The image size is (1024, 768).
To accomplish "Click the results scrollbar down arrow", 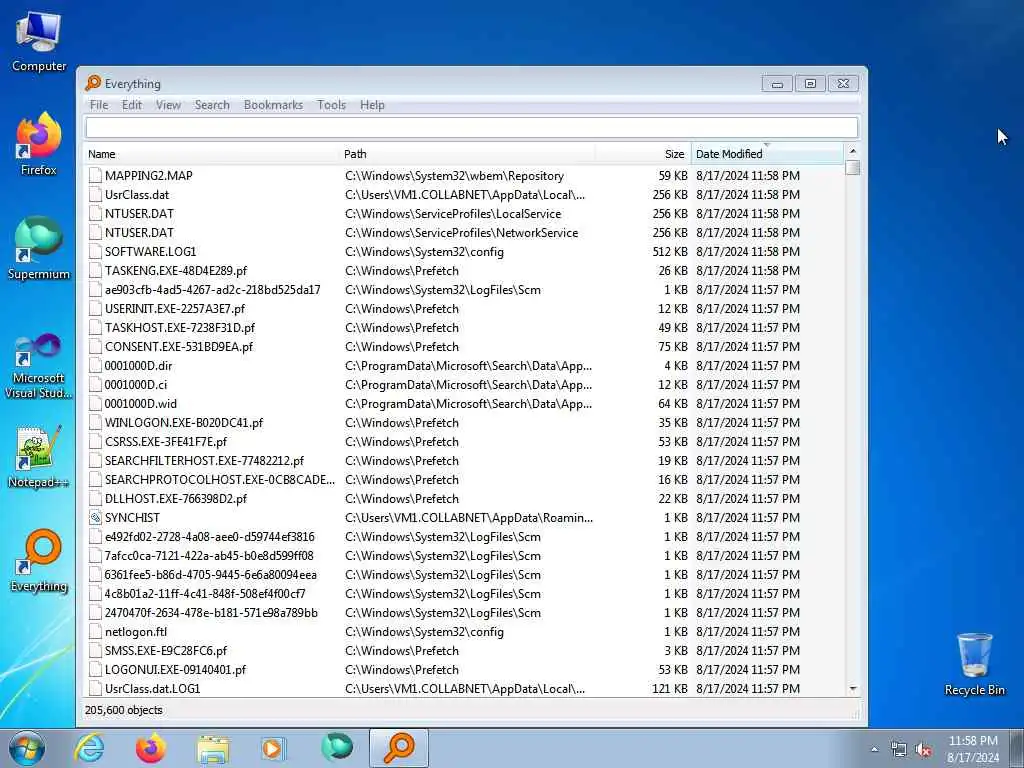I will coord(852,689).
